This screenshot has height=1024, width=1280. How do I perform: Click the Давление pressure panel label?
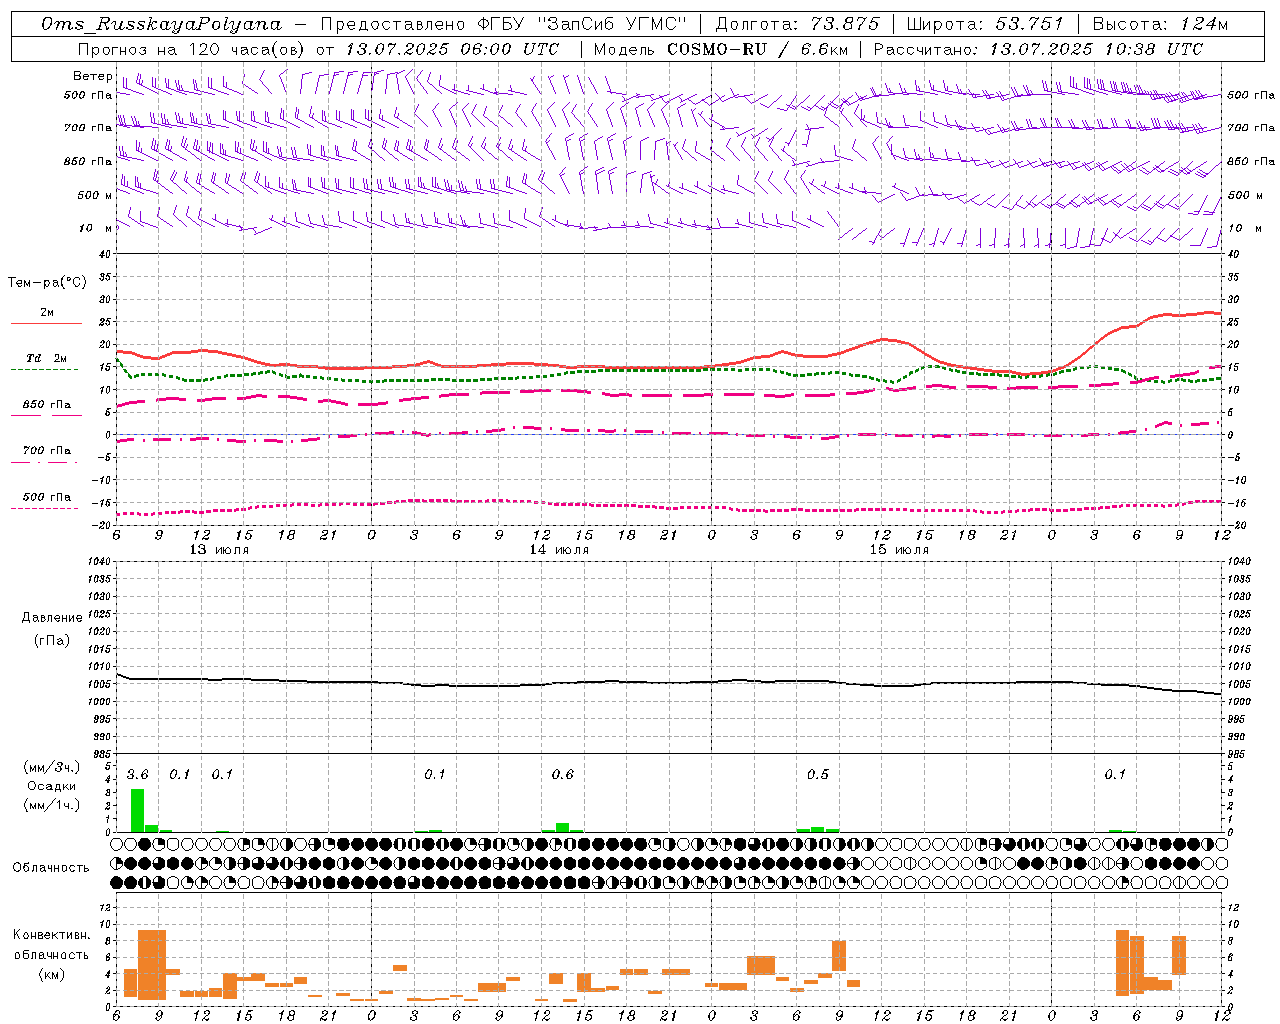52,617
